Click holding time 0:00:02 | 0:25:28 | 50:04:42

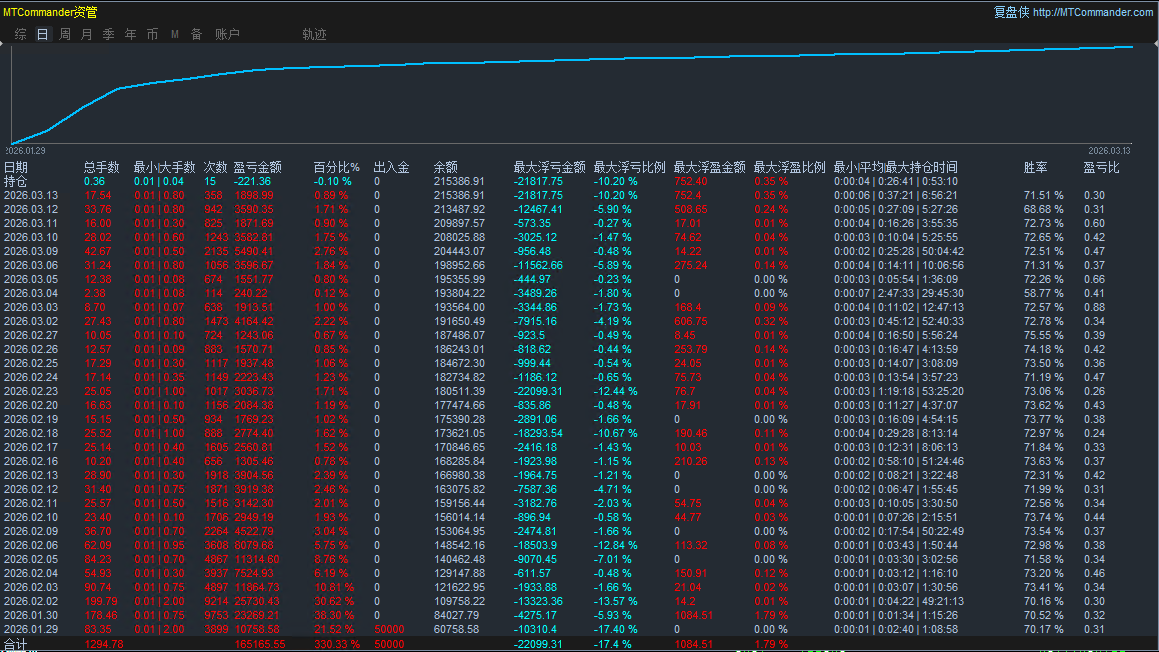899,251
